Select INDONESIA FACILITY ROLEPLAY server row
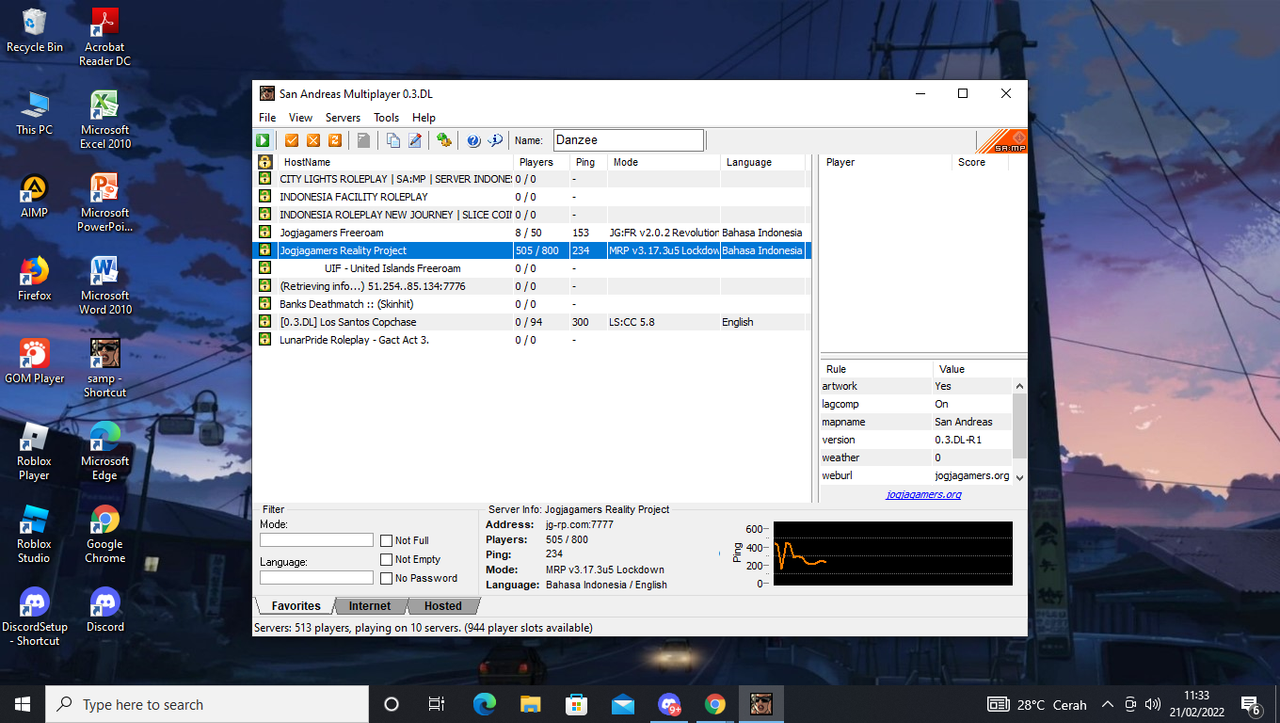 (x=531, y=197)
